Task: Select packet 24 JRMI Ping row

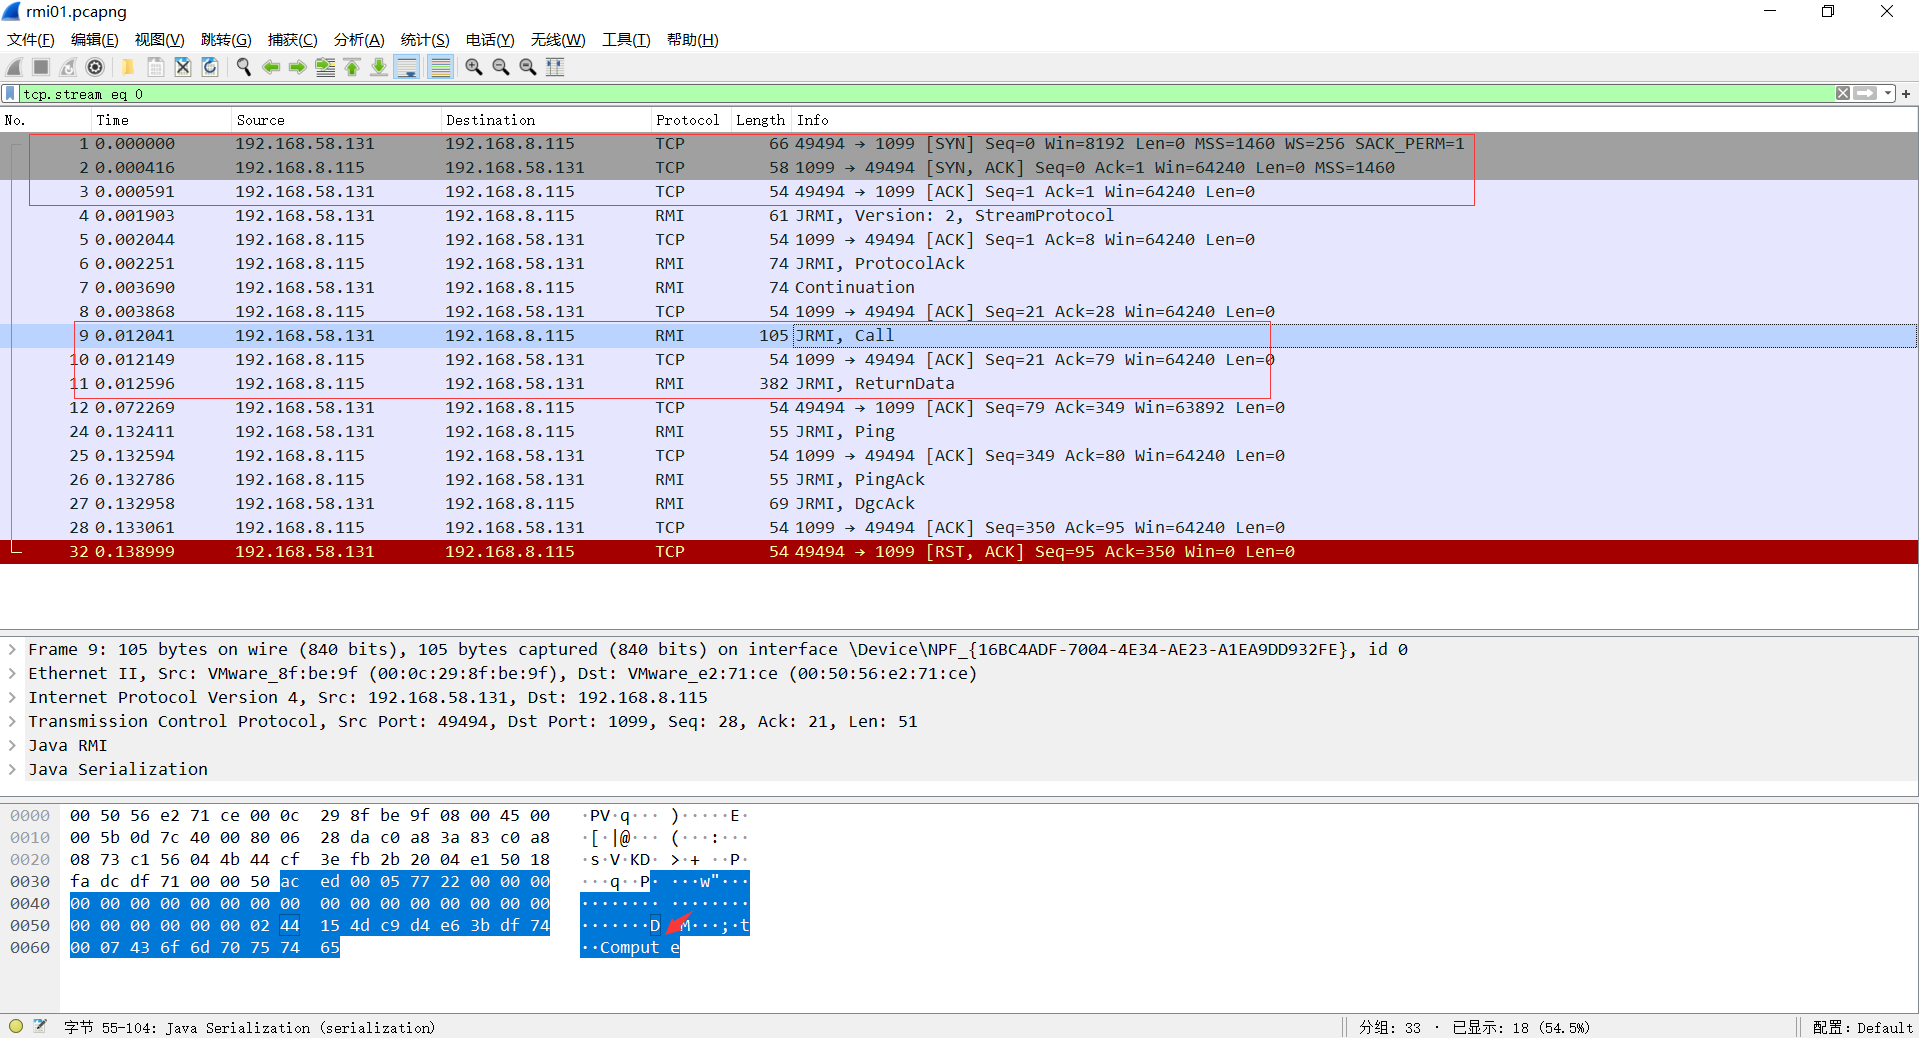Action: pyautogui.click(x=959, y=432)
